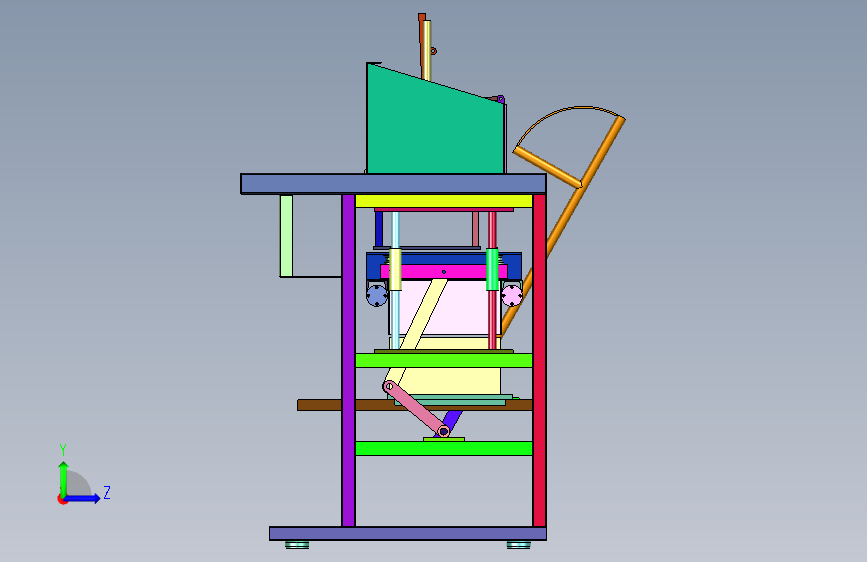Click the yellow sleeve on the cyan rod
Image resolution: width=867 pixels, height=562 pixels.
395,269
